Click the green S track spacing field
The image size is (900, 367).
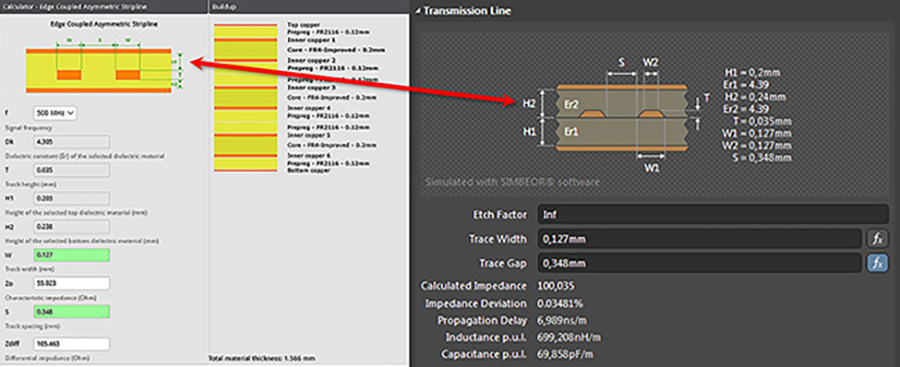[72, 312]
